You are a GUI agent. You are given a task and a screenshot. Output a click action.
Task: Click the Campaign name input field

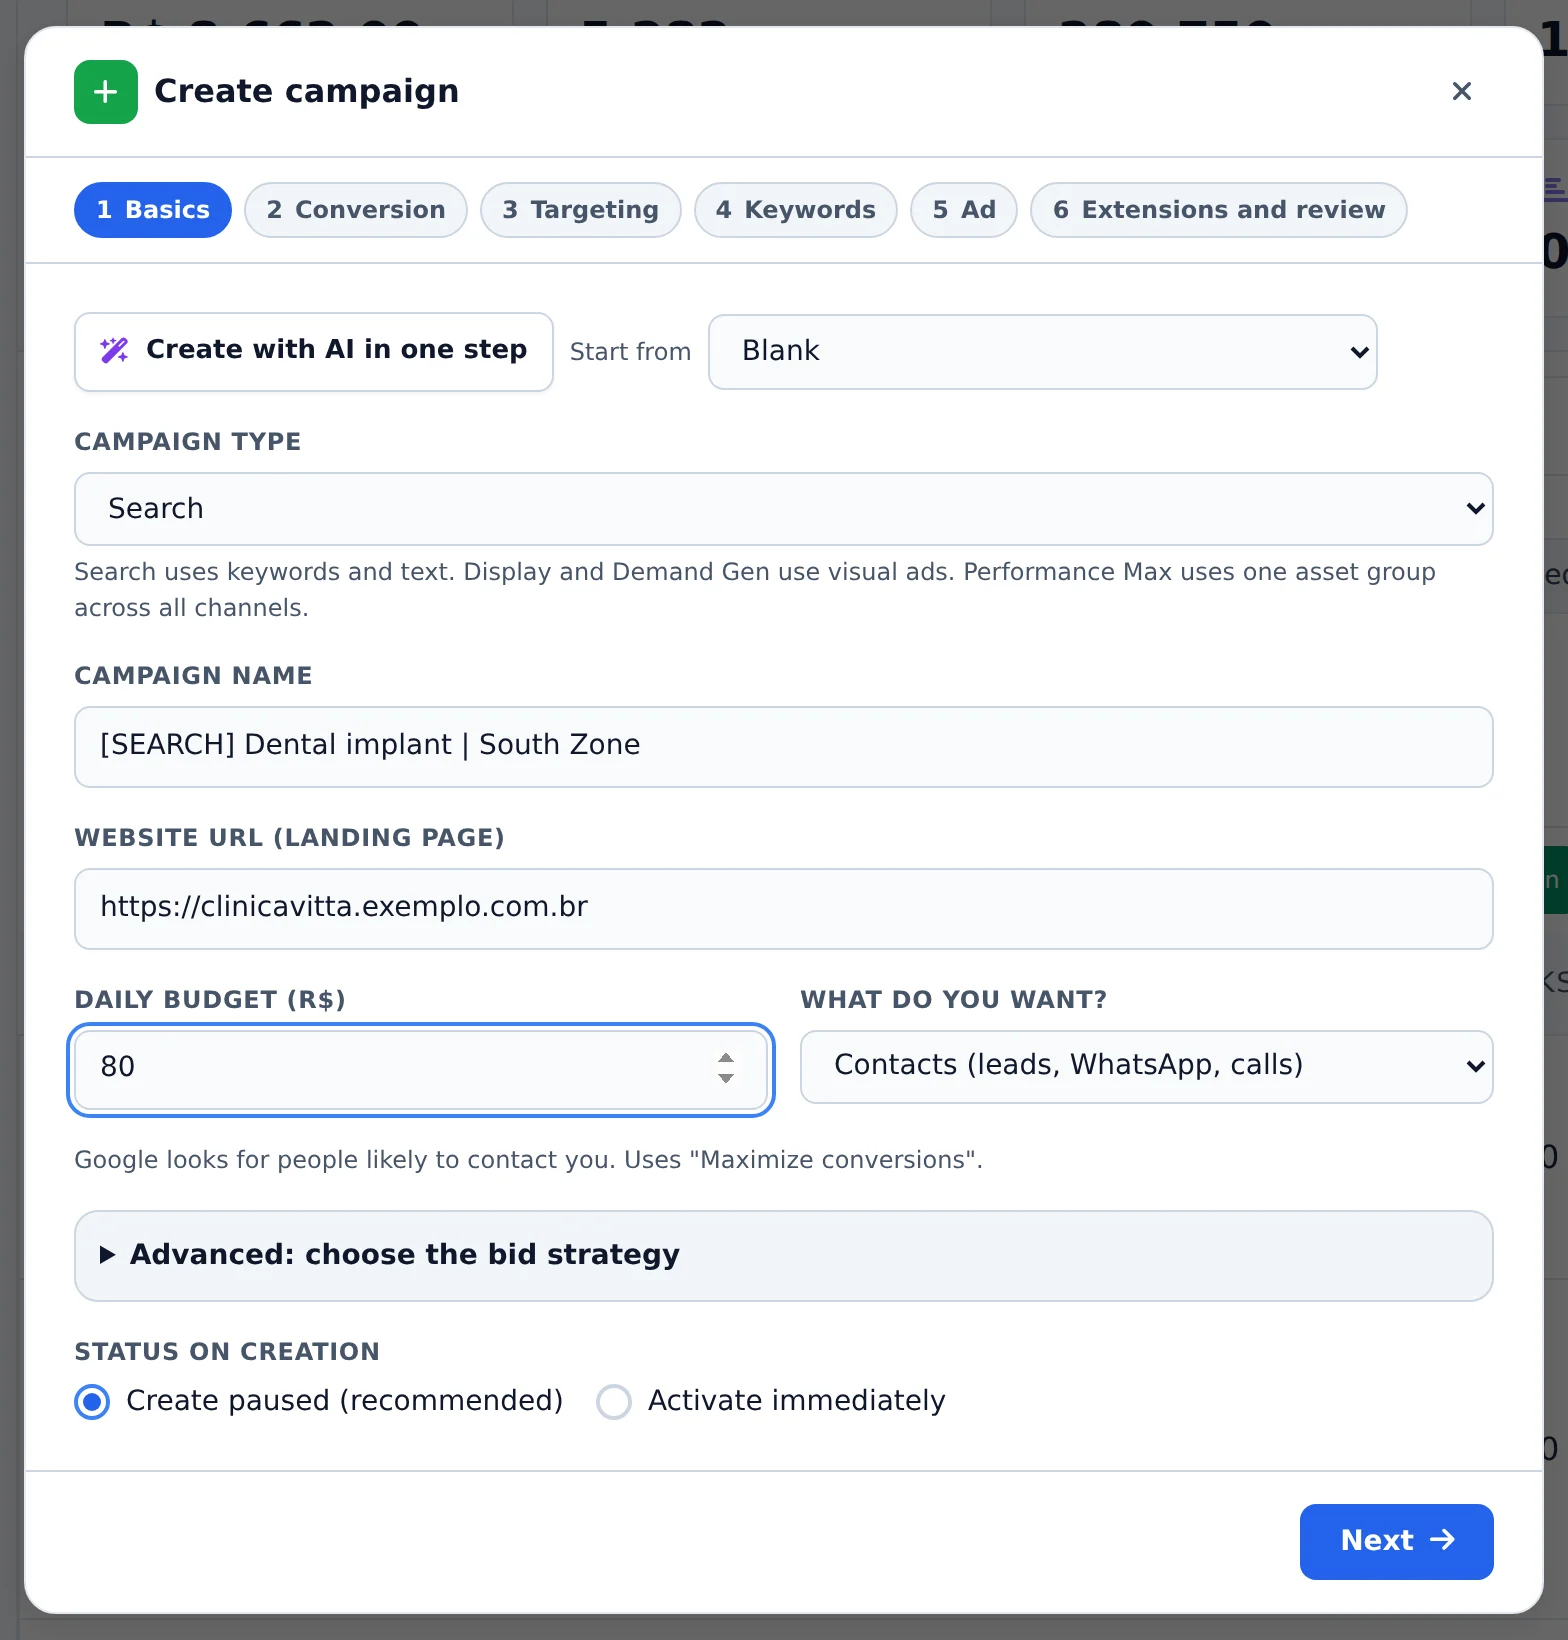783,747
